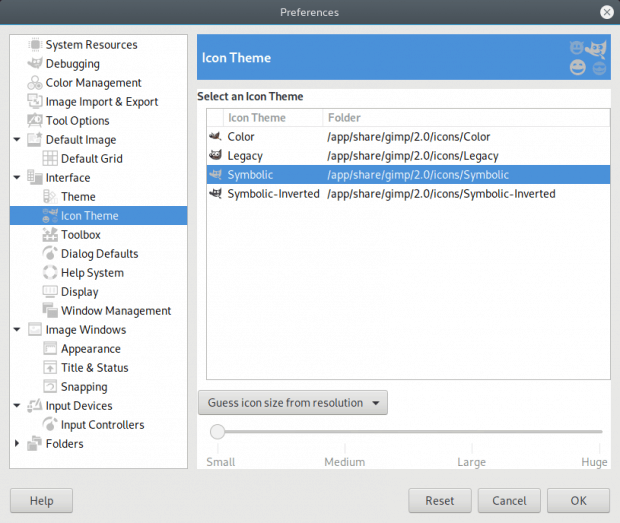Viewport: 620px width, 523px height.
Task: Select Theme under Interface
Action: coord(78,196)
